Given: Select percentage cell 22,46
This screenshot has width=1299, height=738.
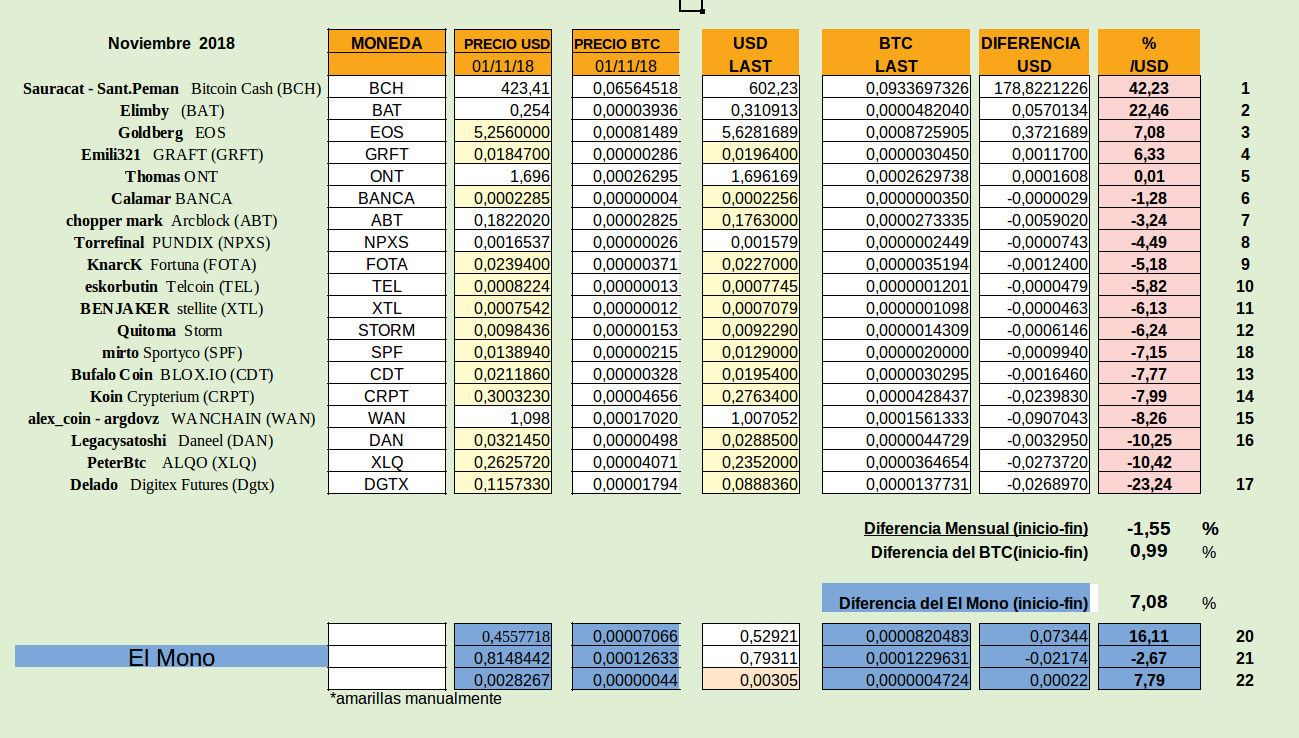Looking at the screenshot, I should [x=1149, y=110].
